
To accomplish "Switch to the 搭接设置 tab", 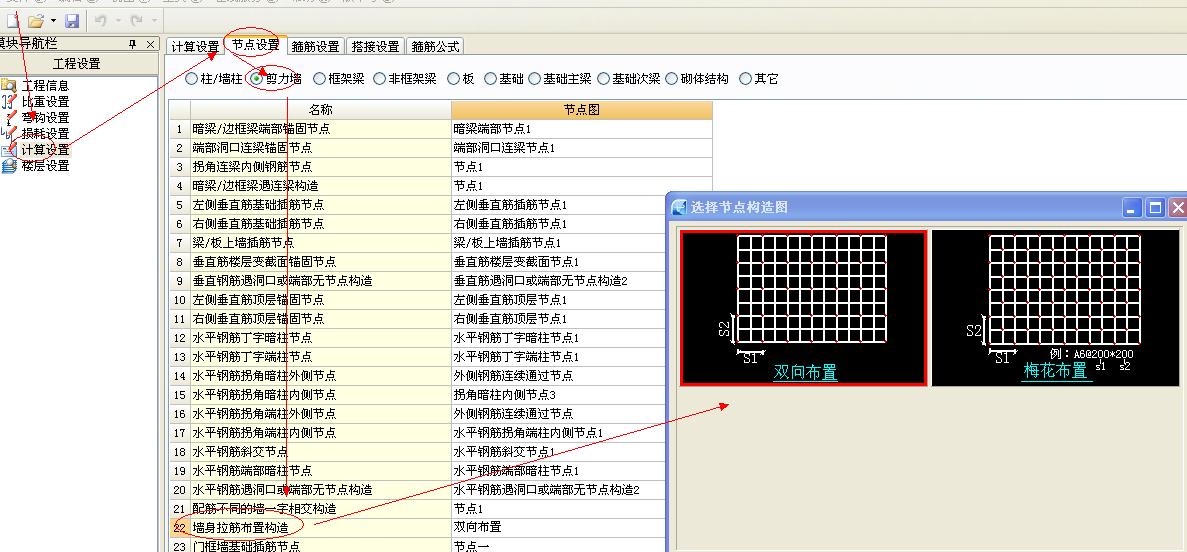I will pos(375,46).
